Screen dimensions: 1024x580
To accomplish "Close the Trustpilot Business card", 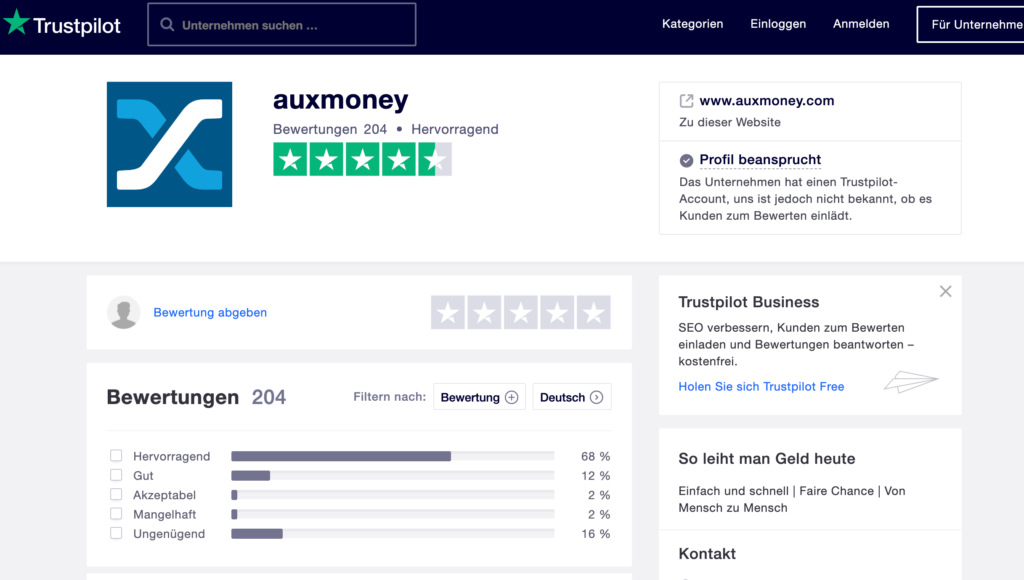I will click(946, 291).
